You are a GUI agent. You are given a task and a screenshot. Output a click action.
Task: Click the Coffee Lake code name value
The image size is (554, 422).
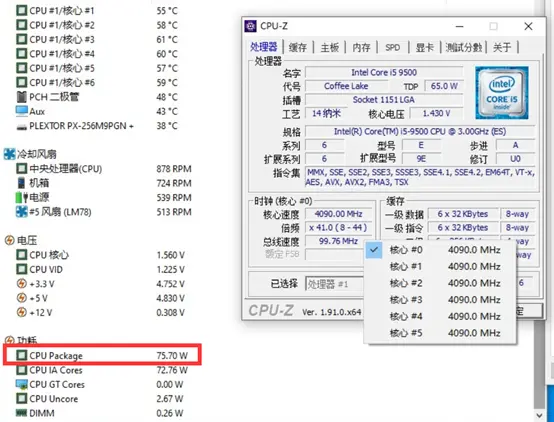pyautogui.click(x=346, y=86)
